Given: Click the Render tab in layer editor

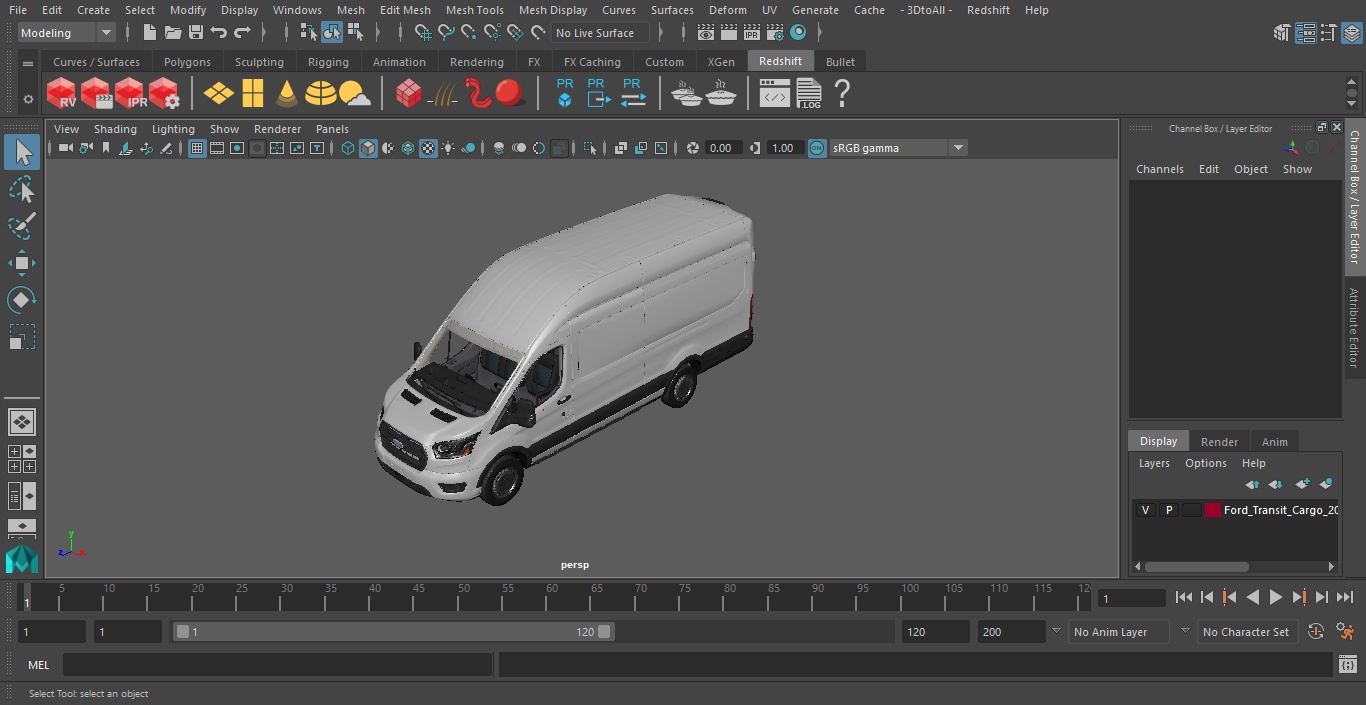Looking at the screenshot, I should [1219, 442].
